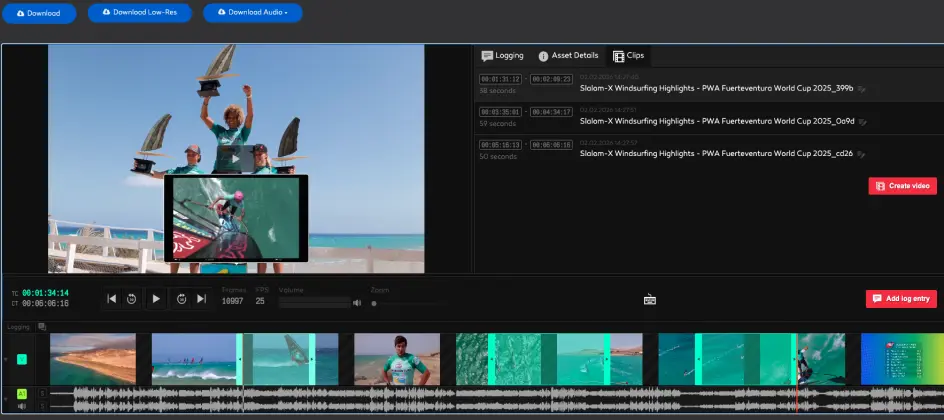
Task: Click the blue Download button
Action: coord(39,13)
